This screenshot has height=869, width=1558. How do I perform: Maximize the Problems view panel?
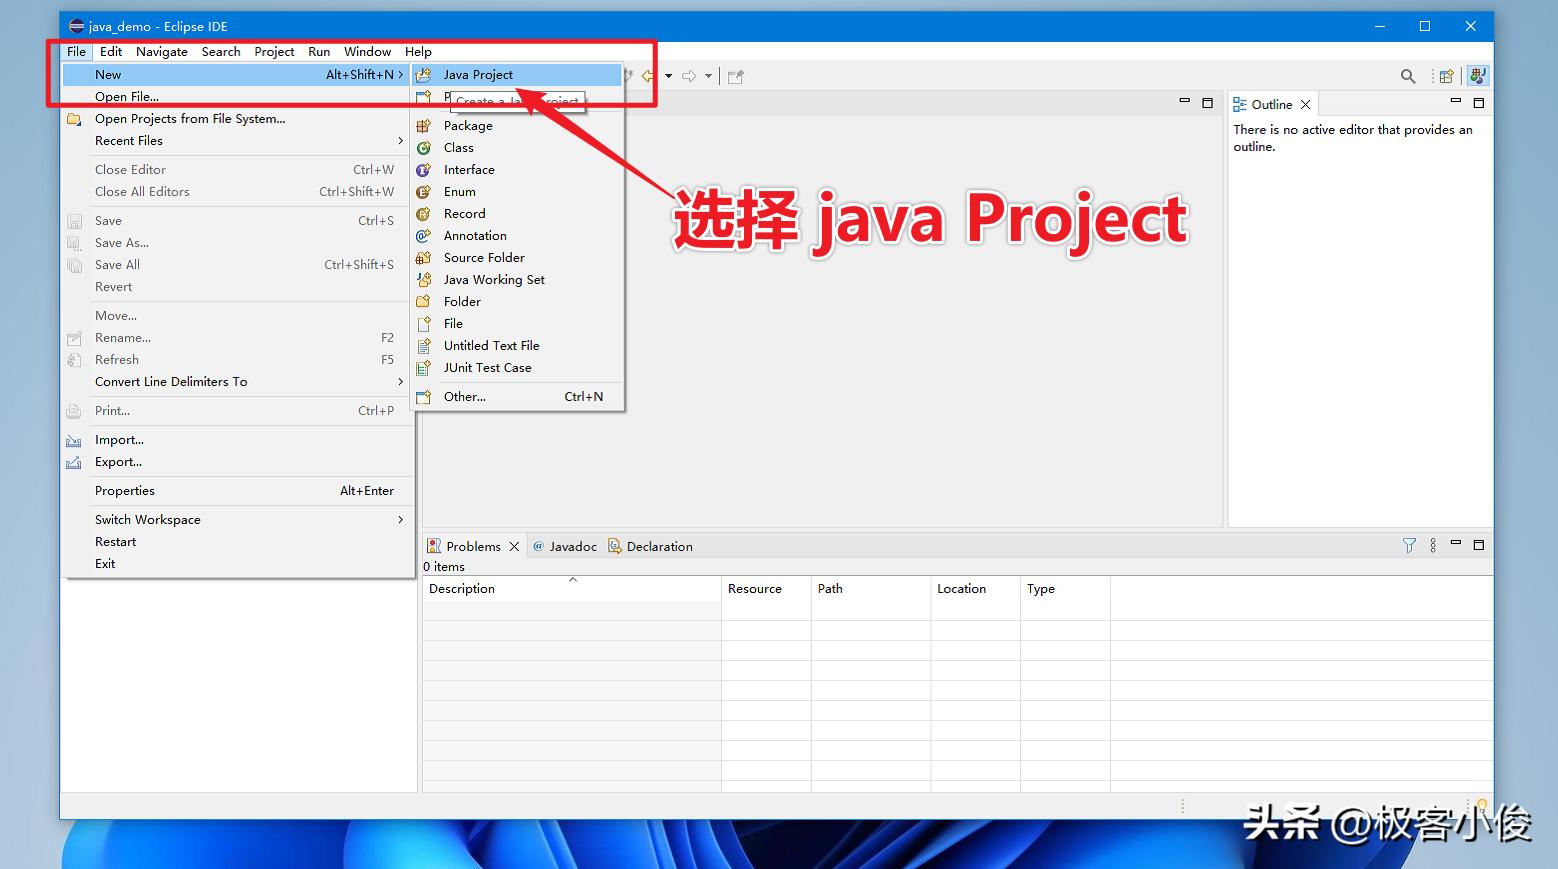[1479, 546]
